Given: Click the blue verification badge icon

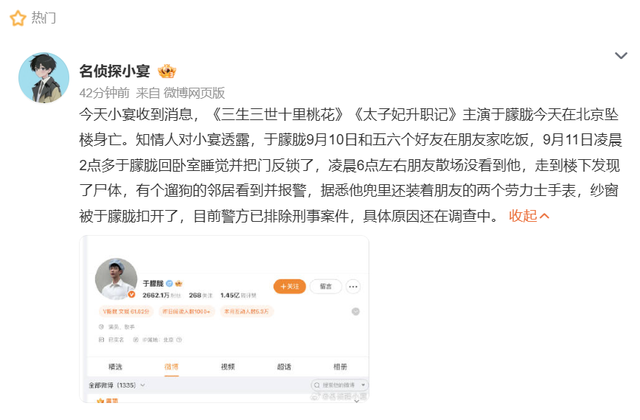Looking at the screenshot, I should pos(169,283).
